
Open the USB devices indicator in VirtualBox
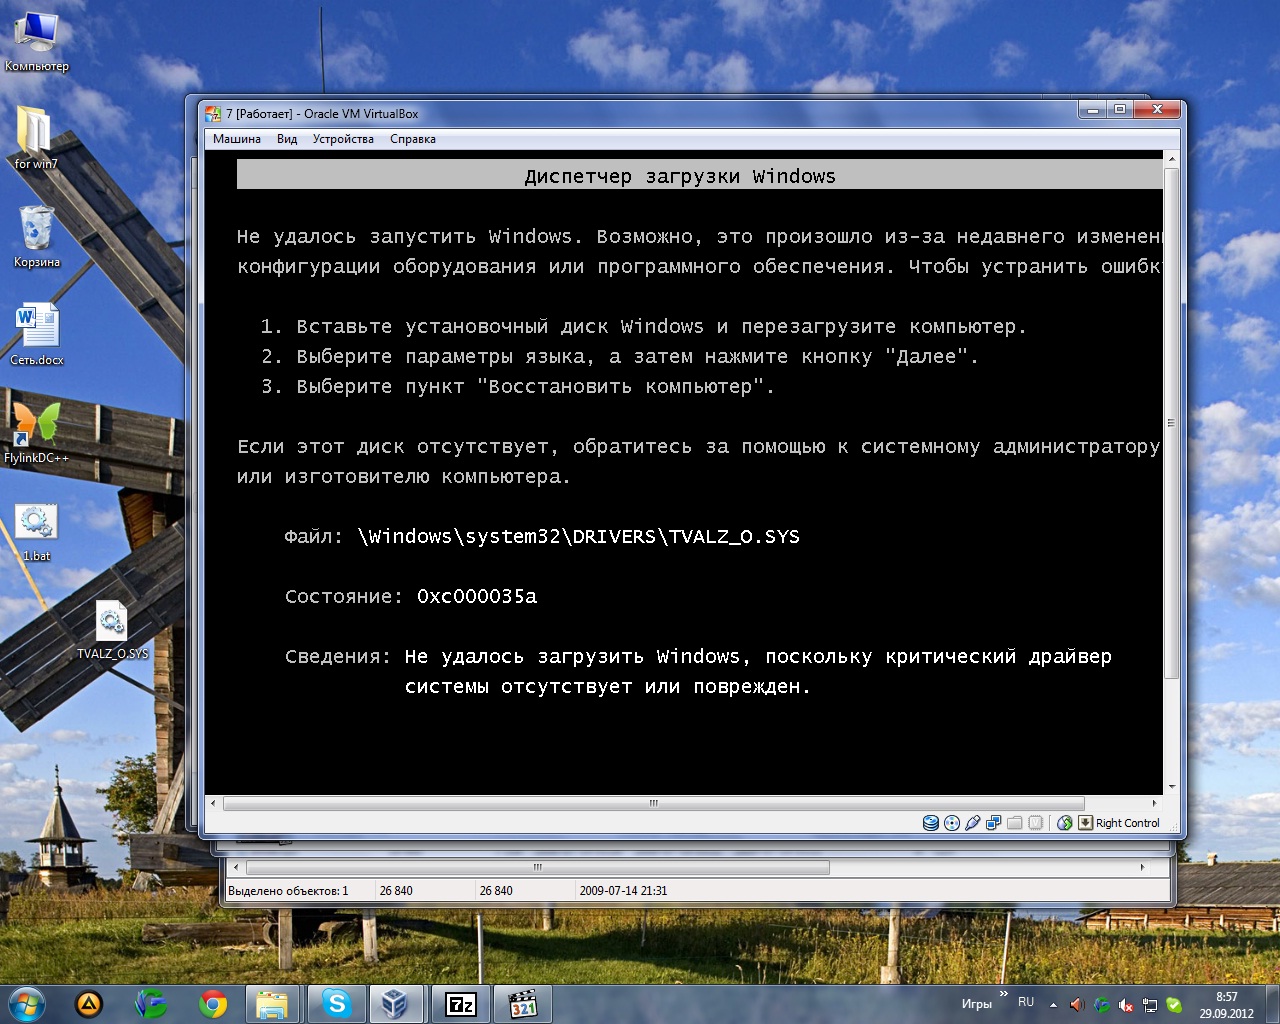pyautogui.click(x=973, y=823)
